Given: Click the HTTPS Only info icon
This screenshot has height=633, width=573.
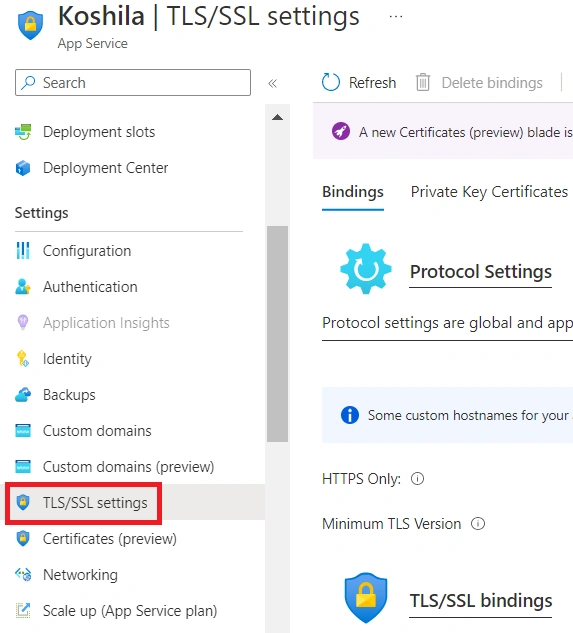Looking at the screenshot, I should click(x=417, y=479).
